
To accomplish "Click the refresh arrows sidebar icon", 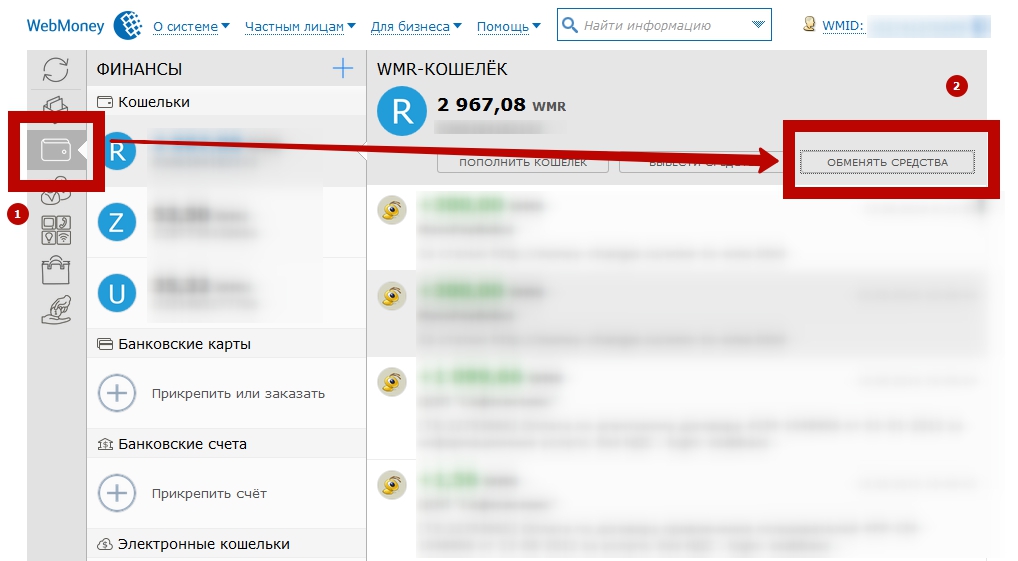I will pyautogui.click(x=56, y=69).
